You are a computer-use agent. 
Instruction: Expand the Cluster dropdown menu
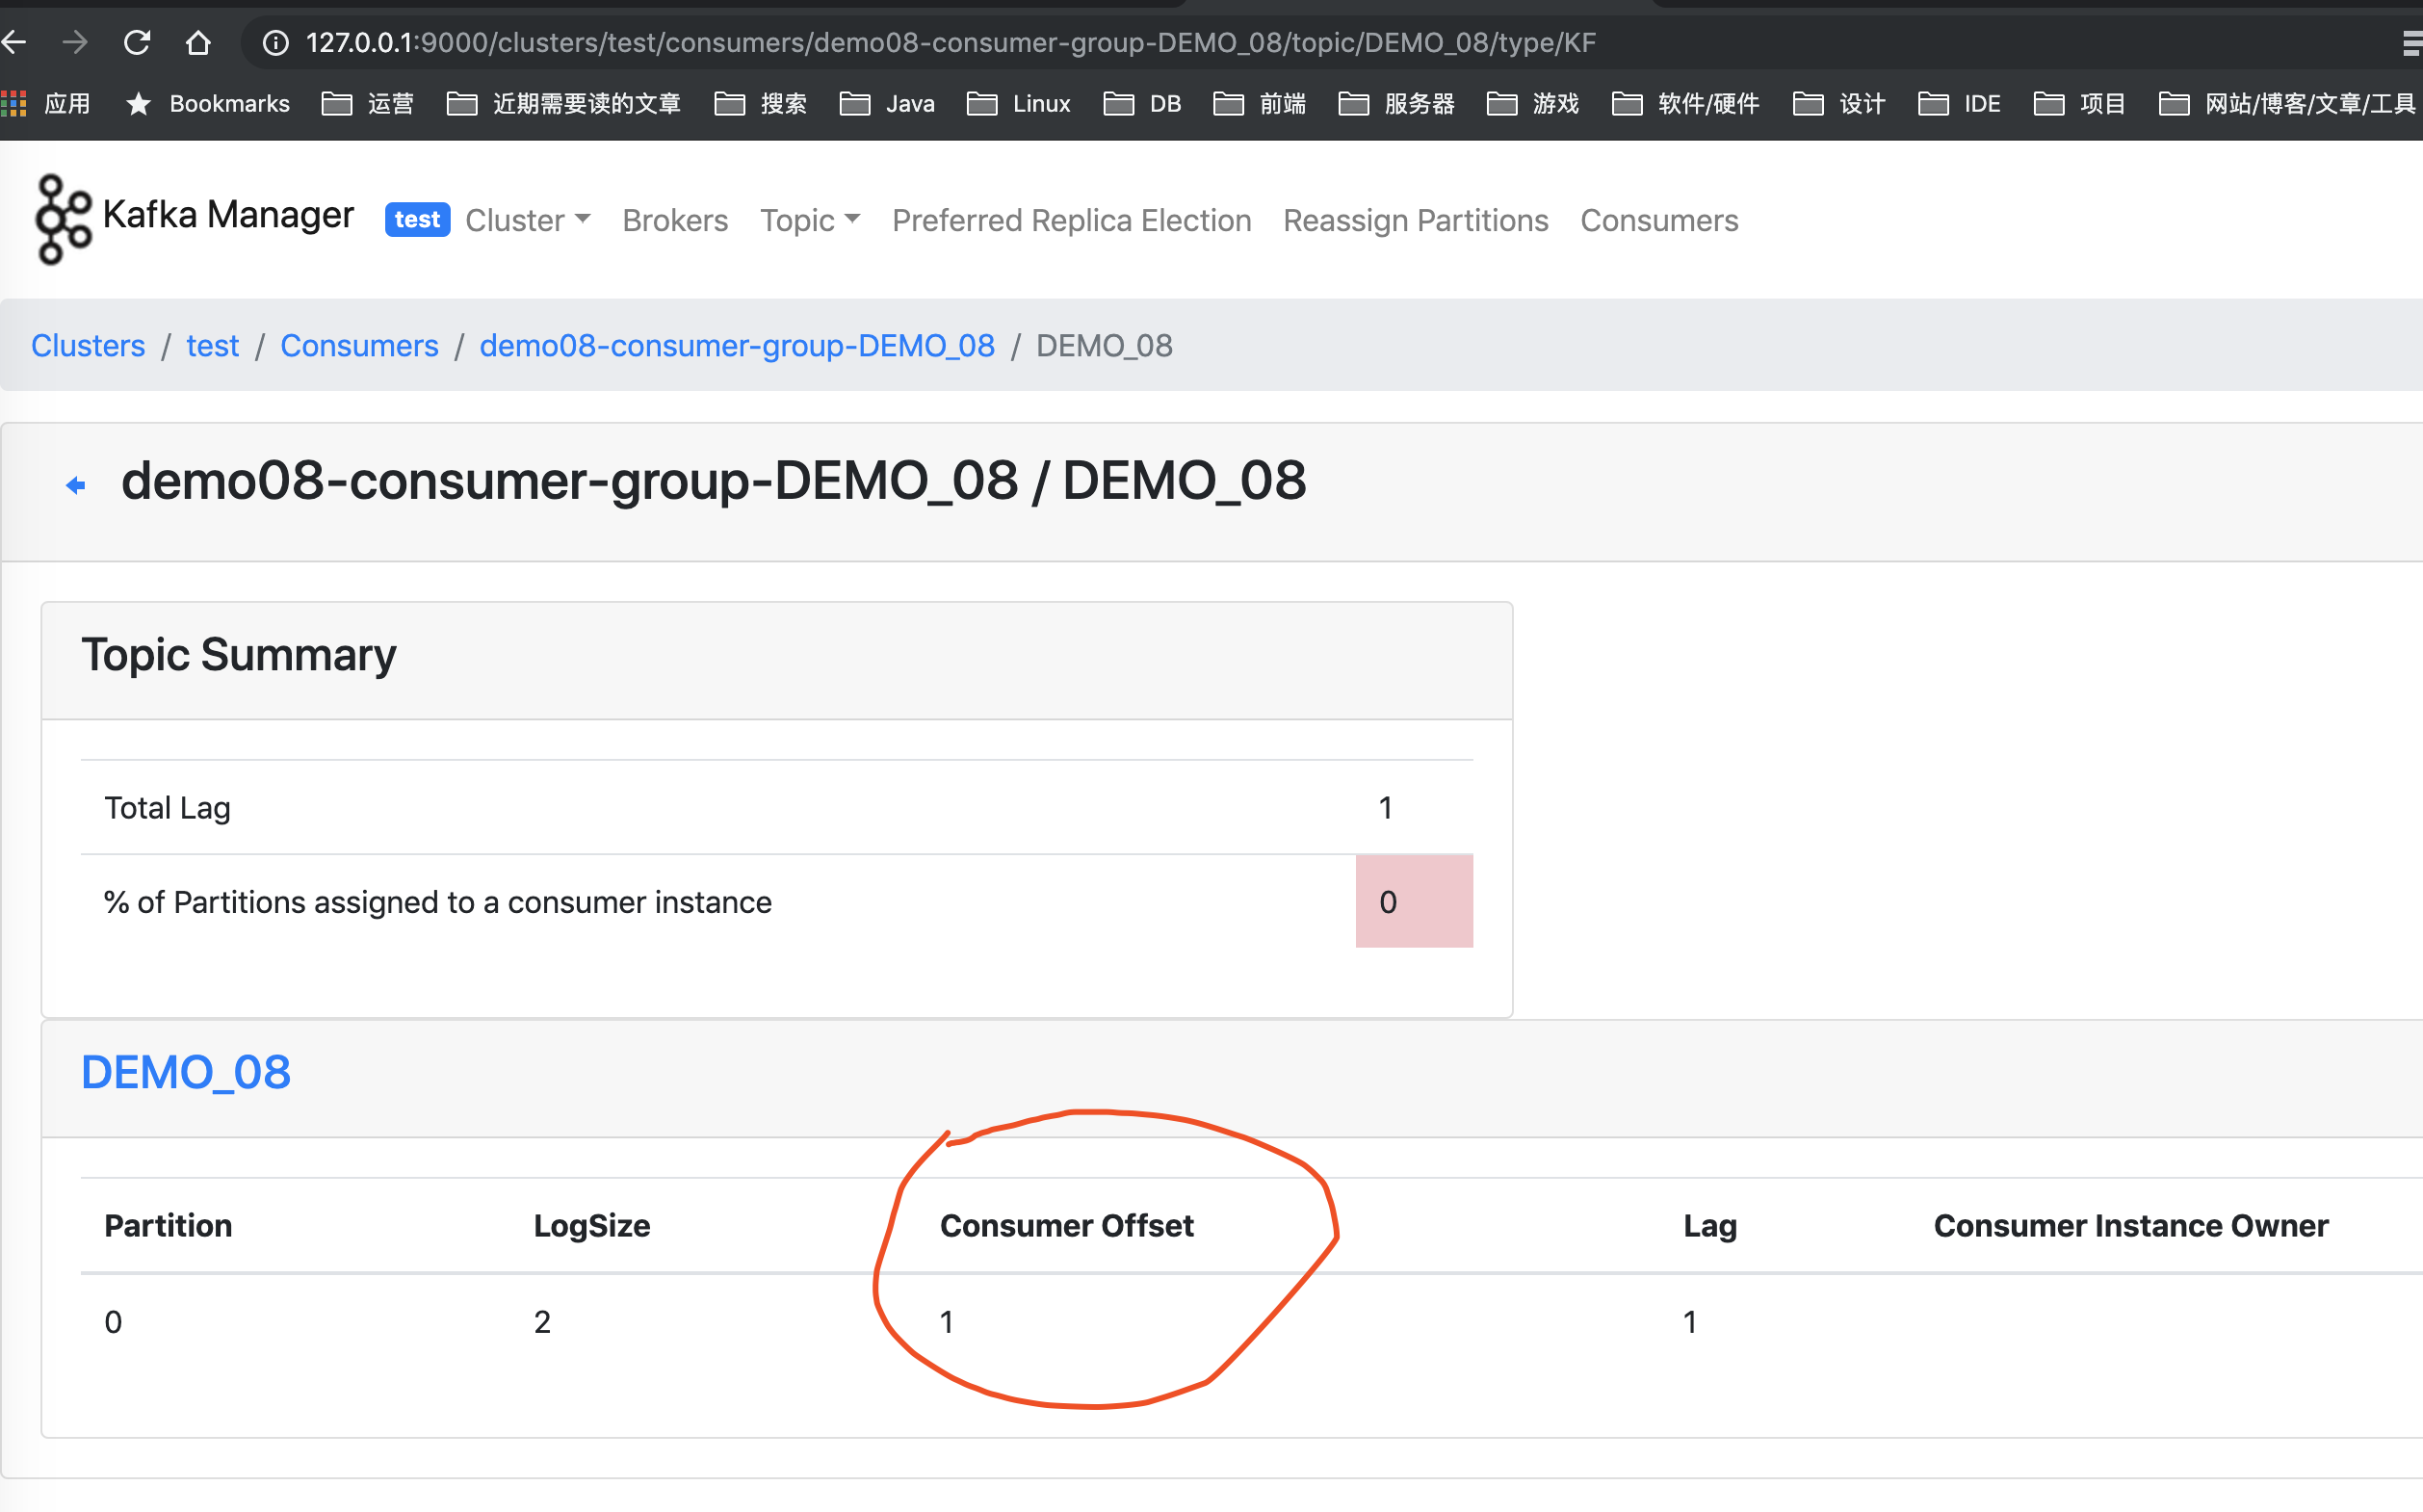click(527, 220)
